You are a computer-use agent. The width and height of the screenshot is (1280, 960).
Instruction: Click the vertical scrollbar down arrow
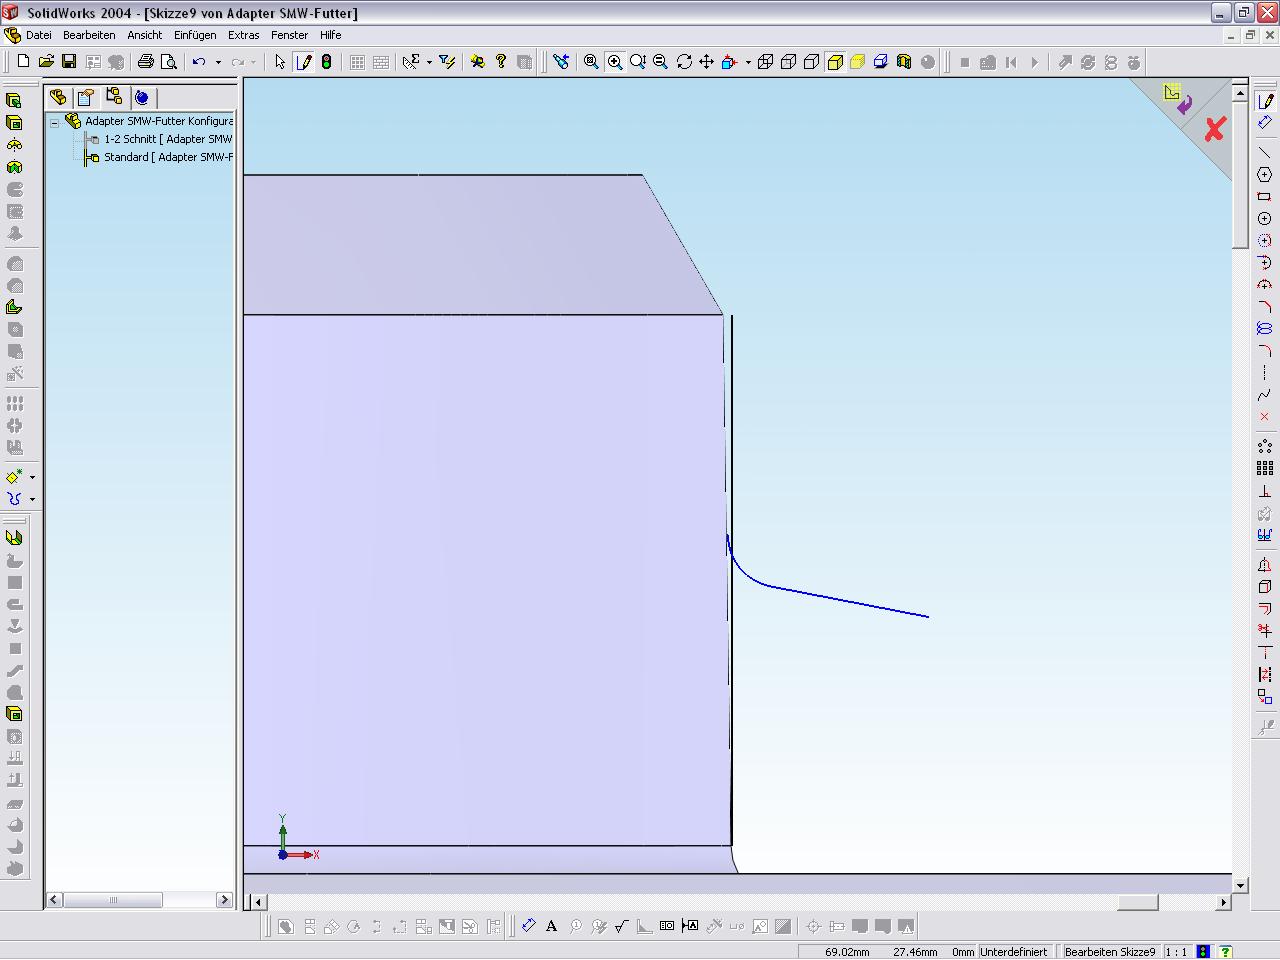click(1241, 885)
